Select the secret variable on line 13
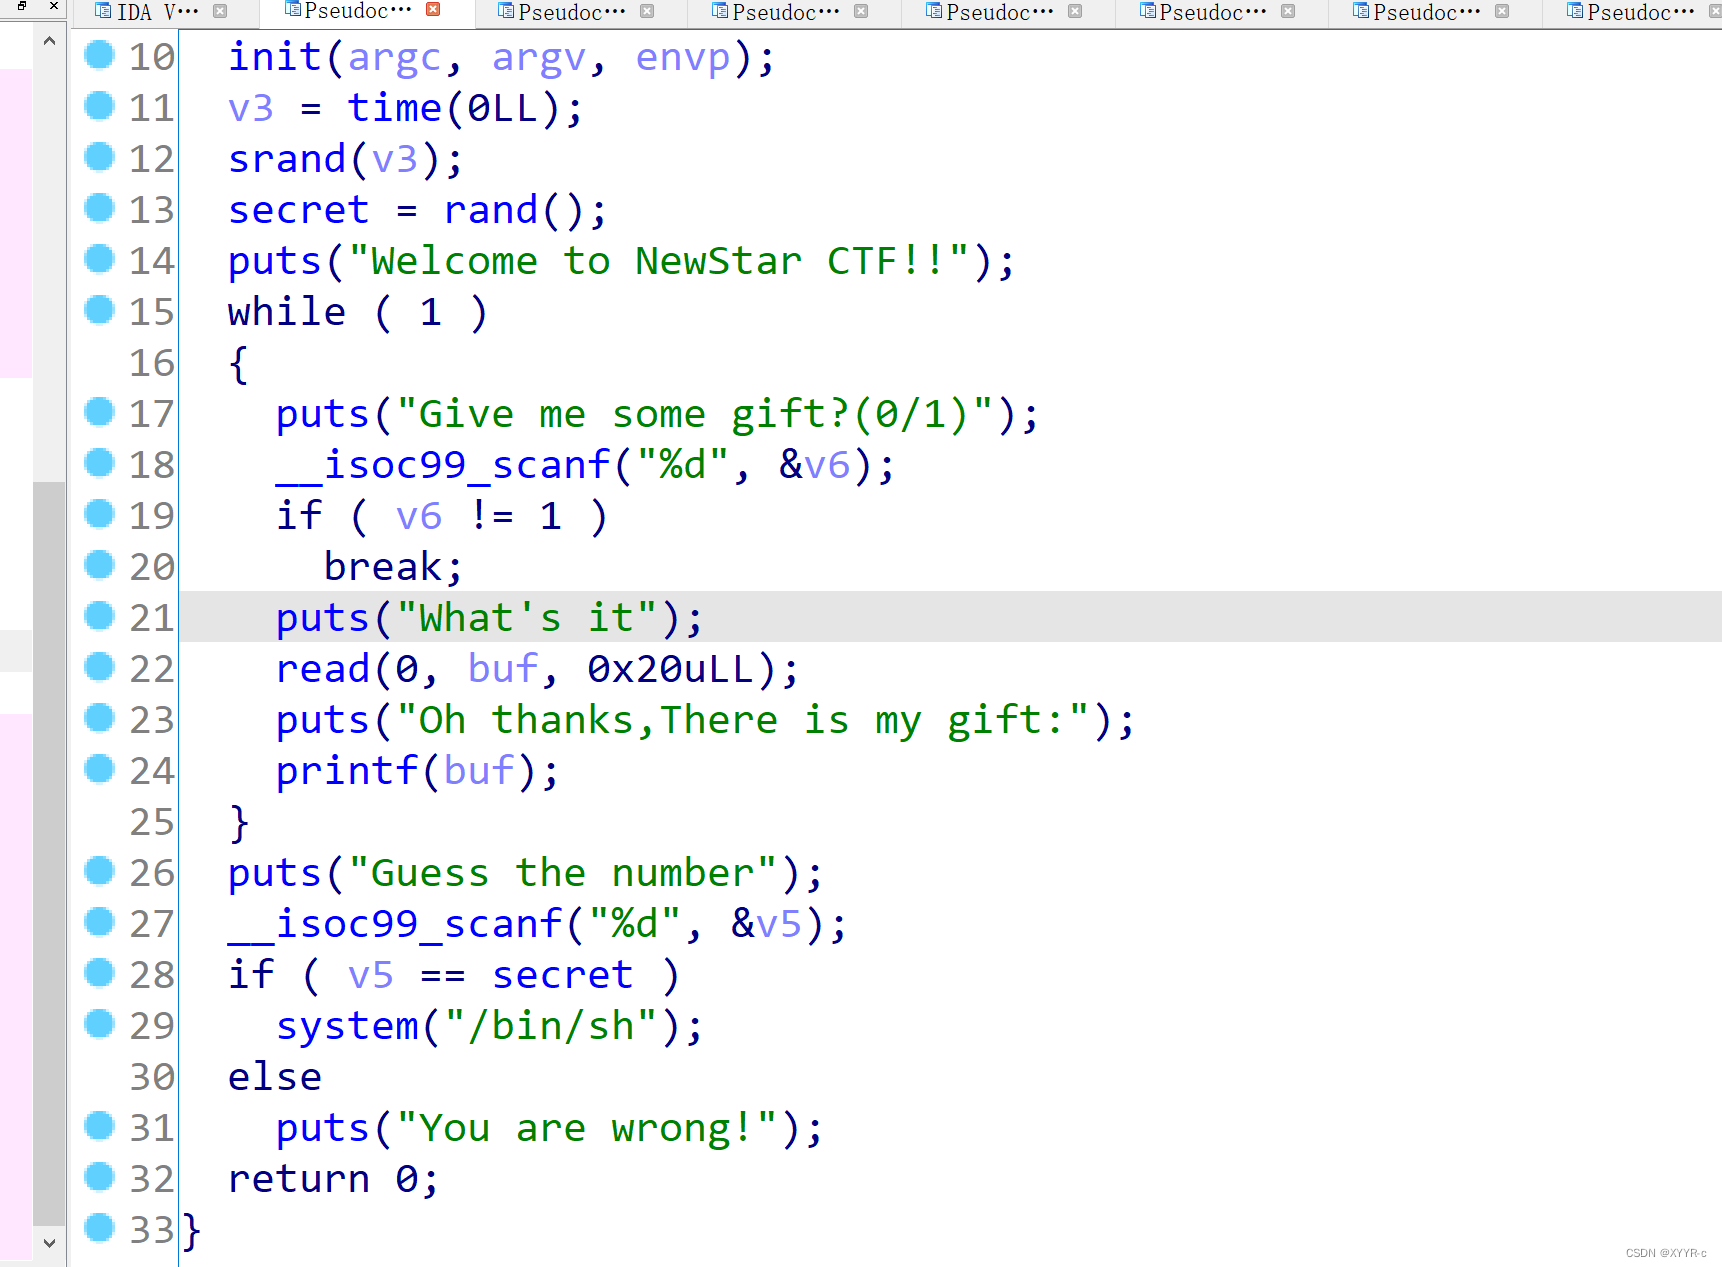The image size is (1722, 1267). click(x=299, y=210)
